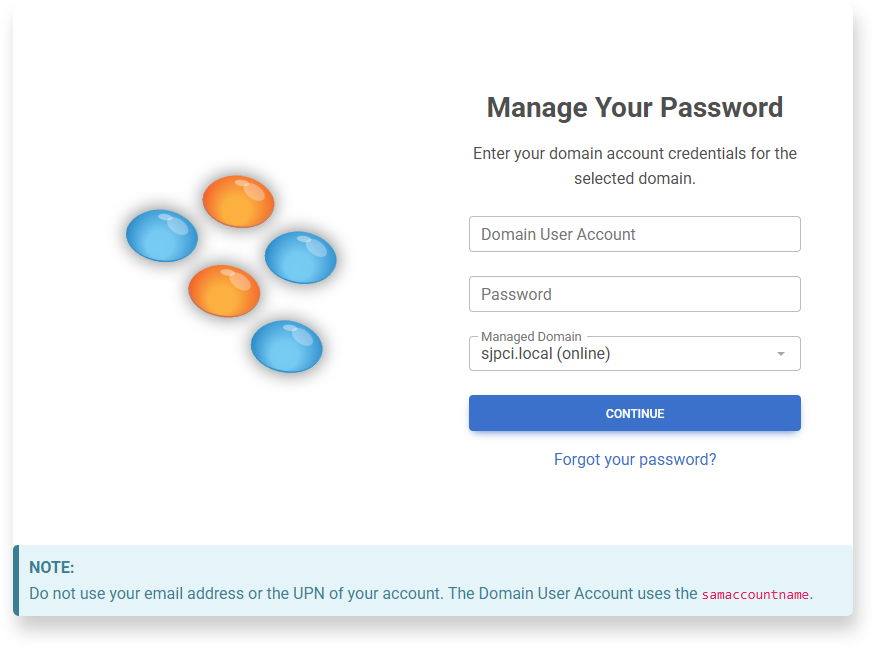Viewport: 874px width, 647px height.
Task: Focus the Domain User Account field
Action: click(x=634, y=234)
